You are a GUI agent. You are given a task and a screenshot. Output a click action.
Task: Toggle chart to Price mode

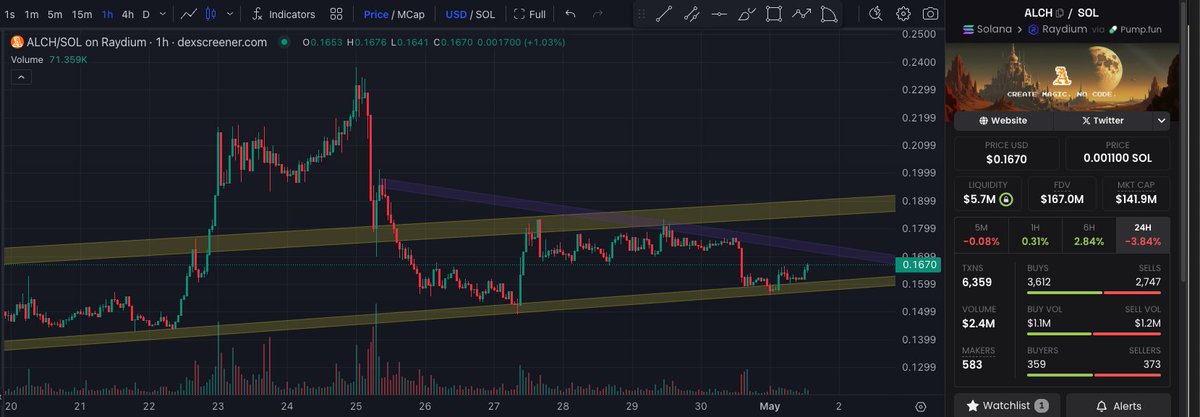[x=376, y=14]
